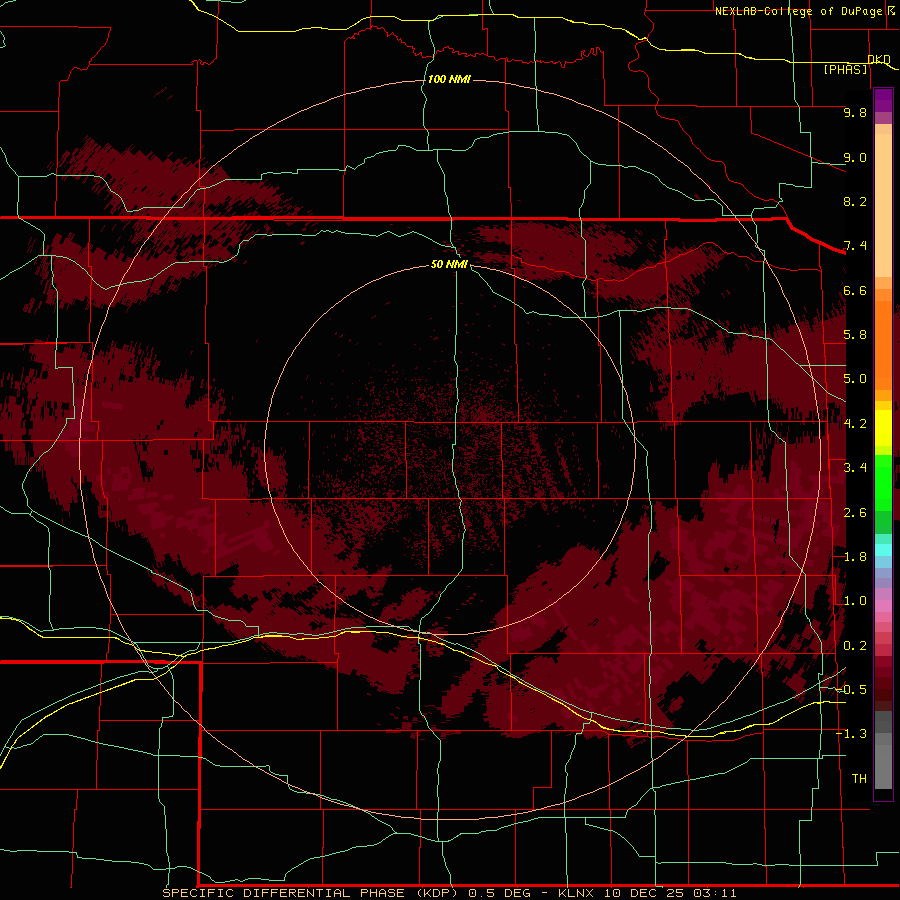Screen dimensions: 900x900
Task: Click the 8.2 scale value
Action: 855,201
